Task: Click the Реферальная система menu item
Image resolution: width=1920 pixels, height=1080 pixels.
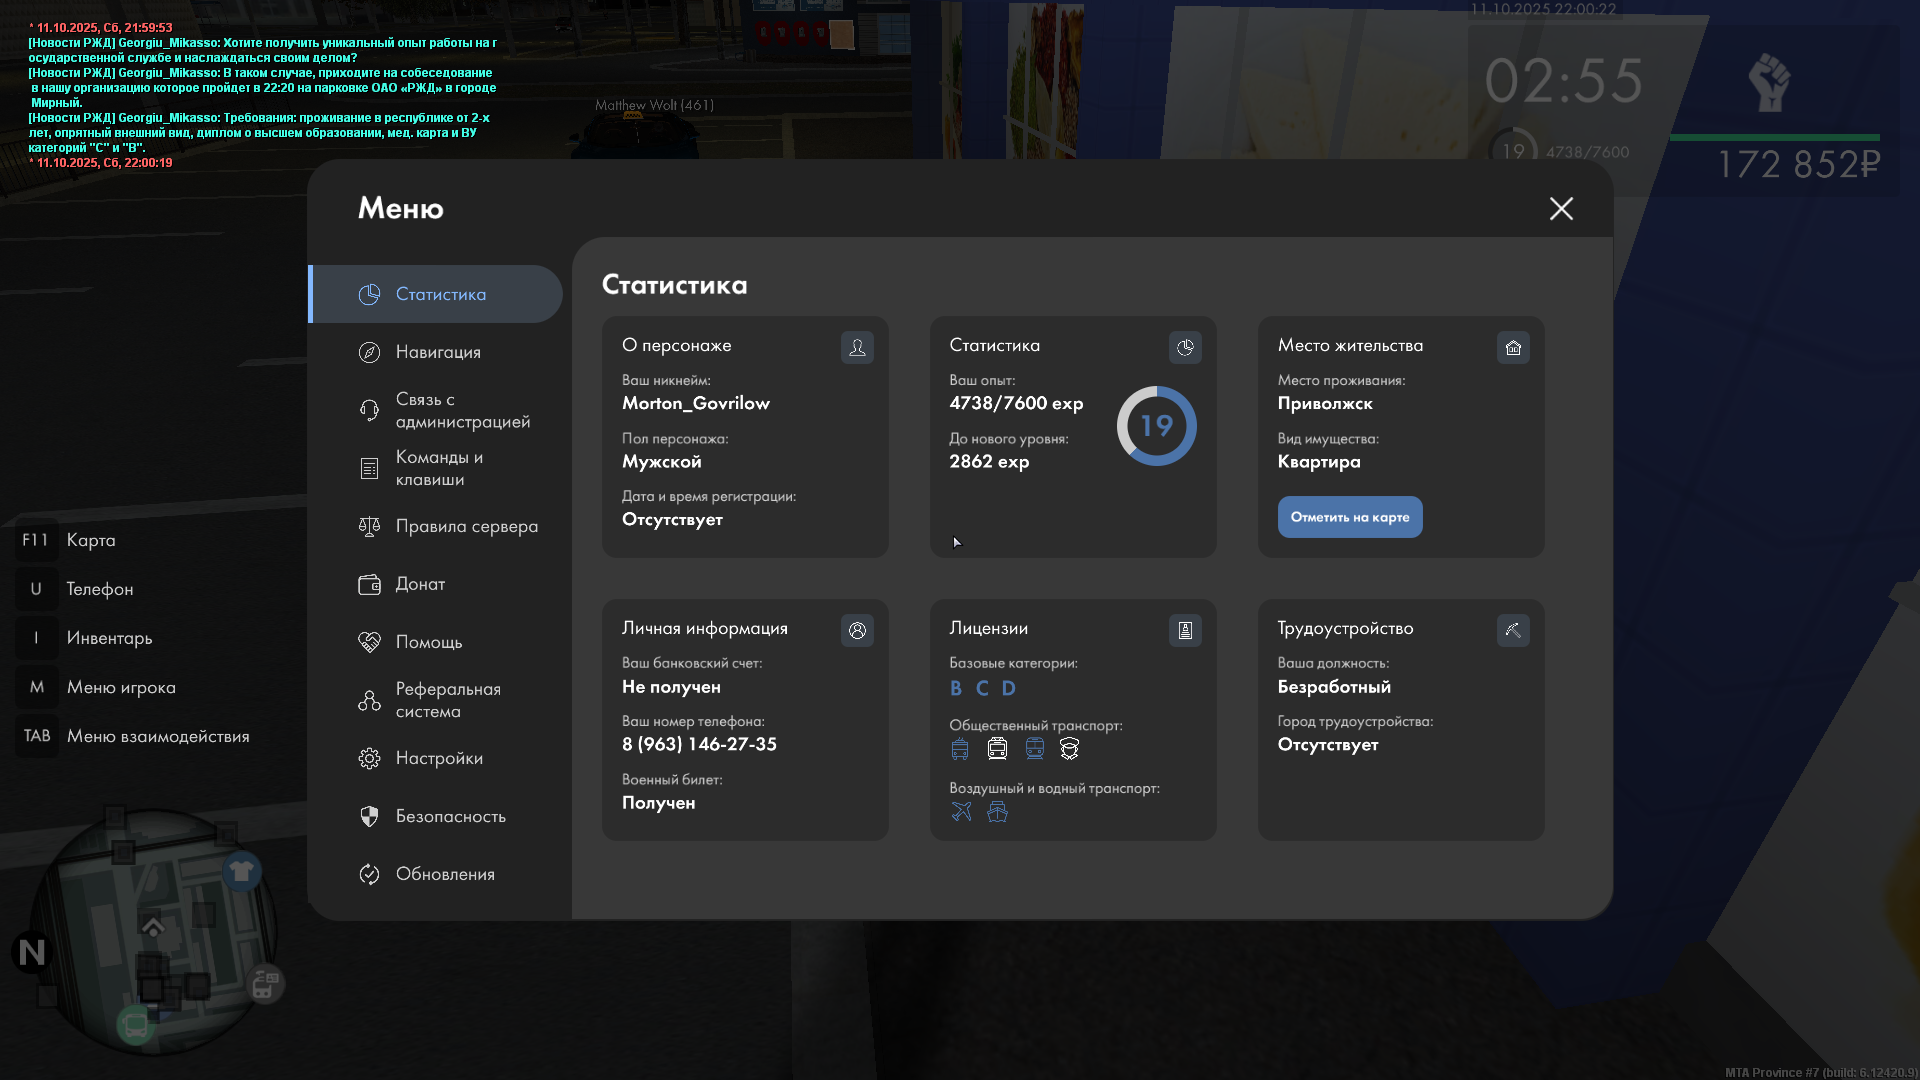Action: [x=447, y=700]
